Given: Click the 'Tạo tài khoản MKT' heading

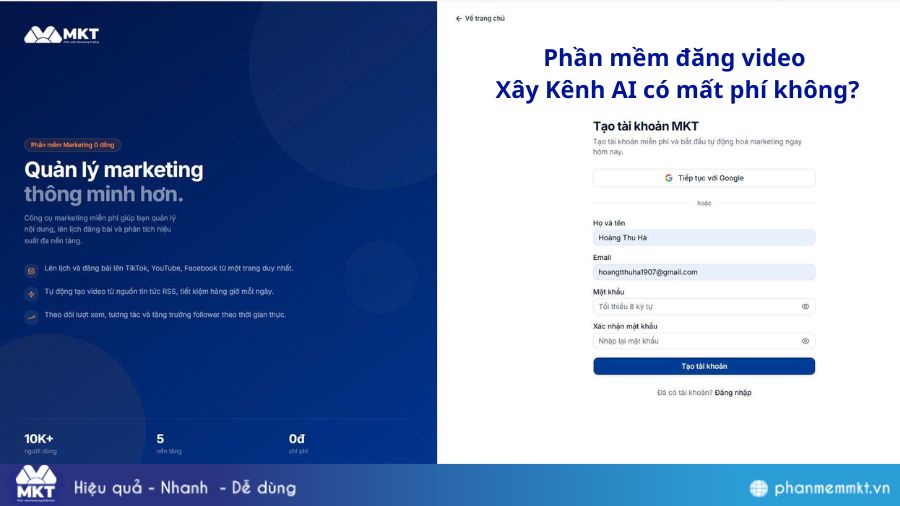Looking at the screenshot, I should 645,126.
